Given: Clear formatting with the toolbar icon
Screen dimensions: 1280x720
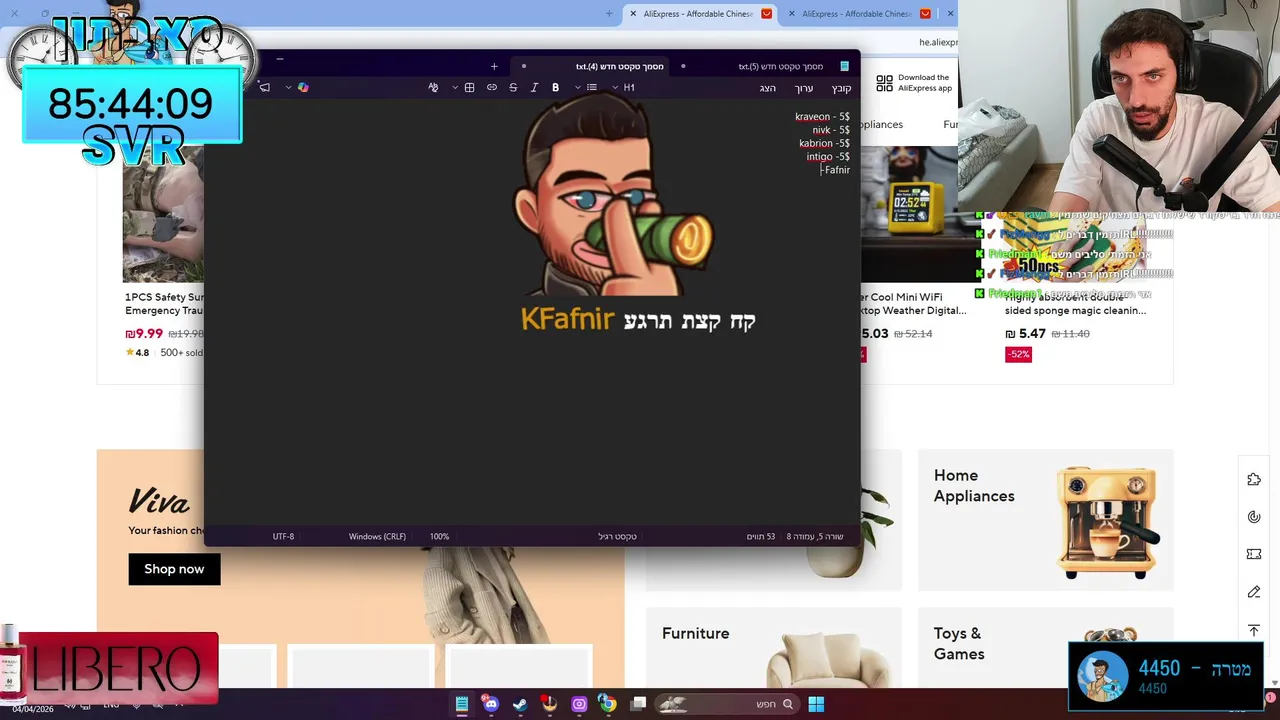Looking at the screenshot, I should coord(433,88).
